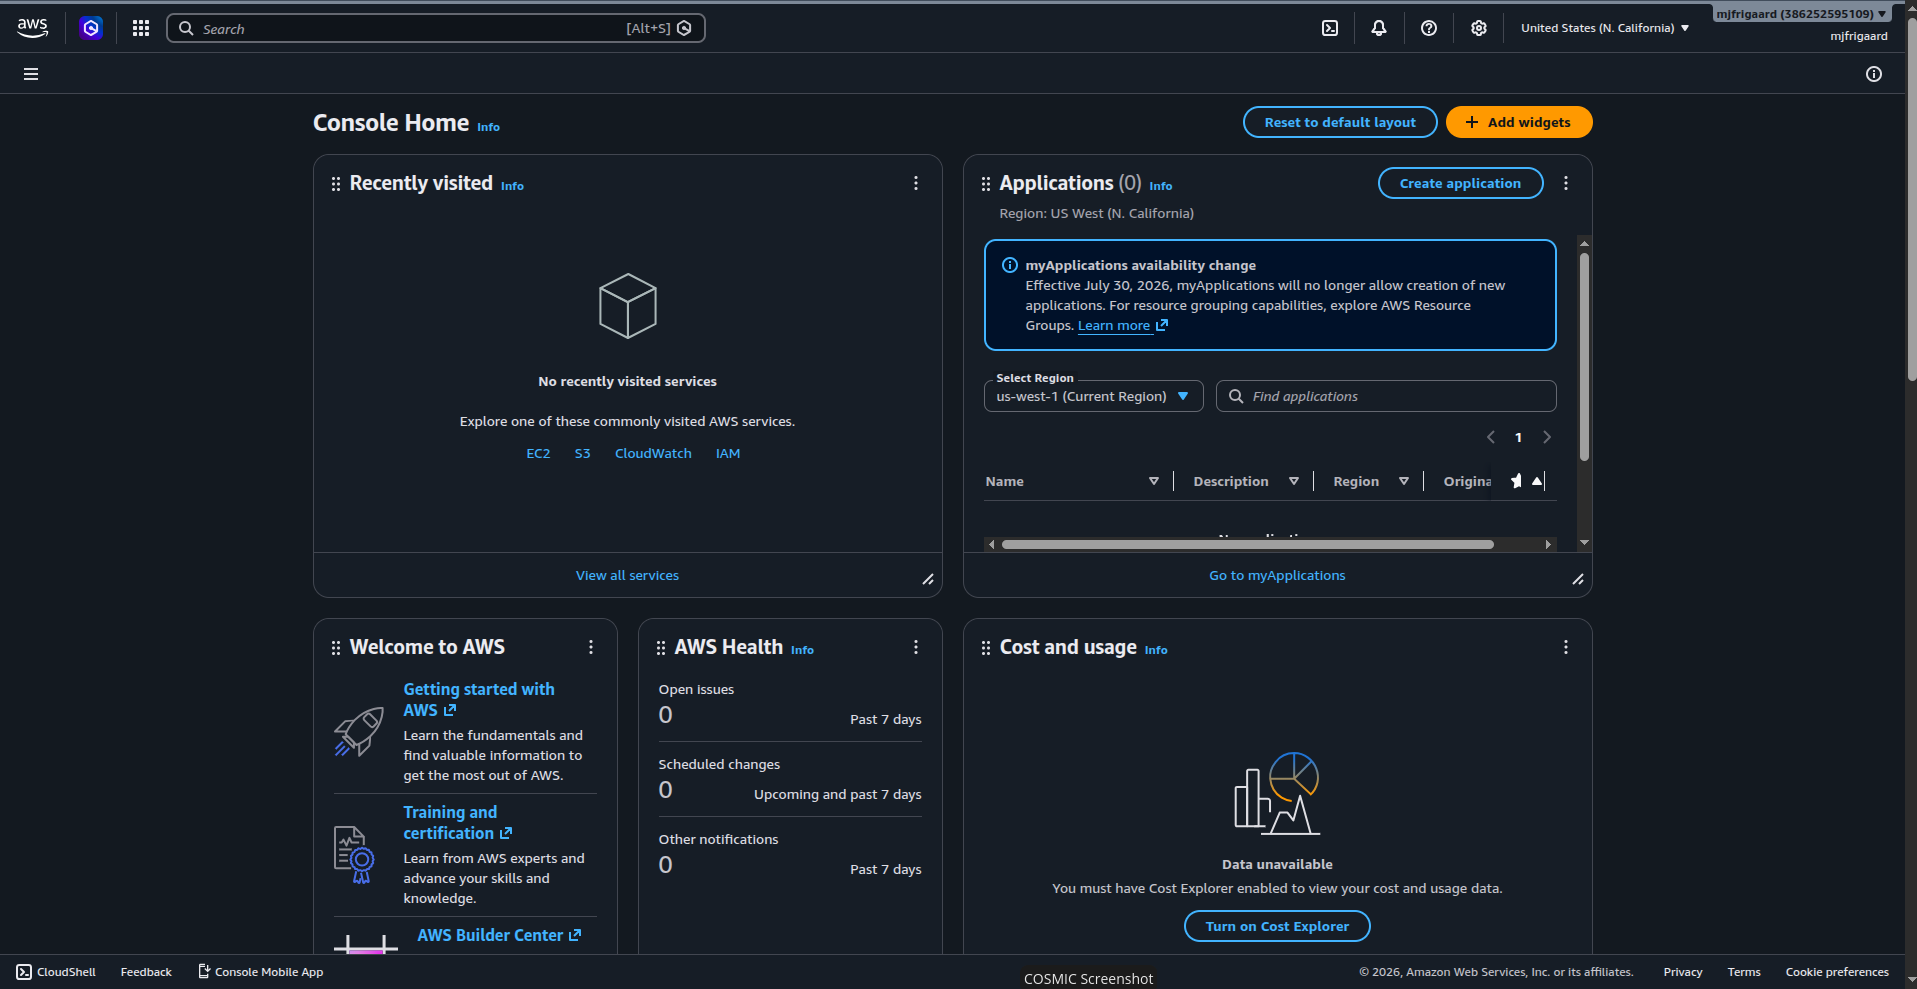Open the Privacy footer link
This screenshot has height=989, width=1917.
pos(1683,972)
